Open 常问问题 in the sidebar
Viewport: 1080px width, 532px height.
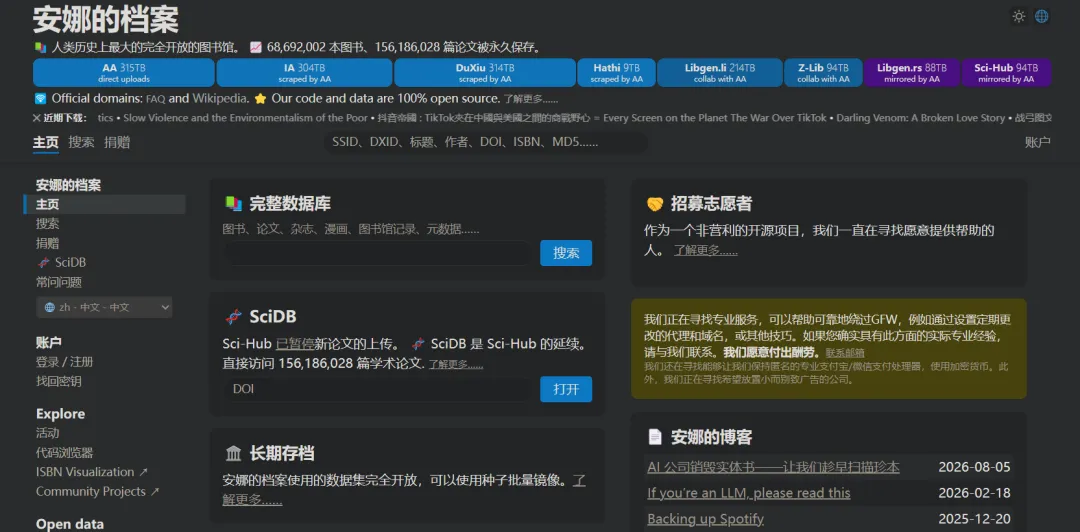point(59,282)
